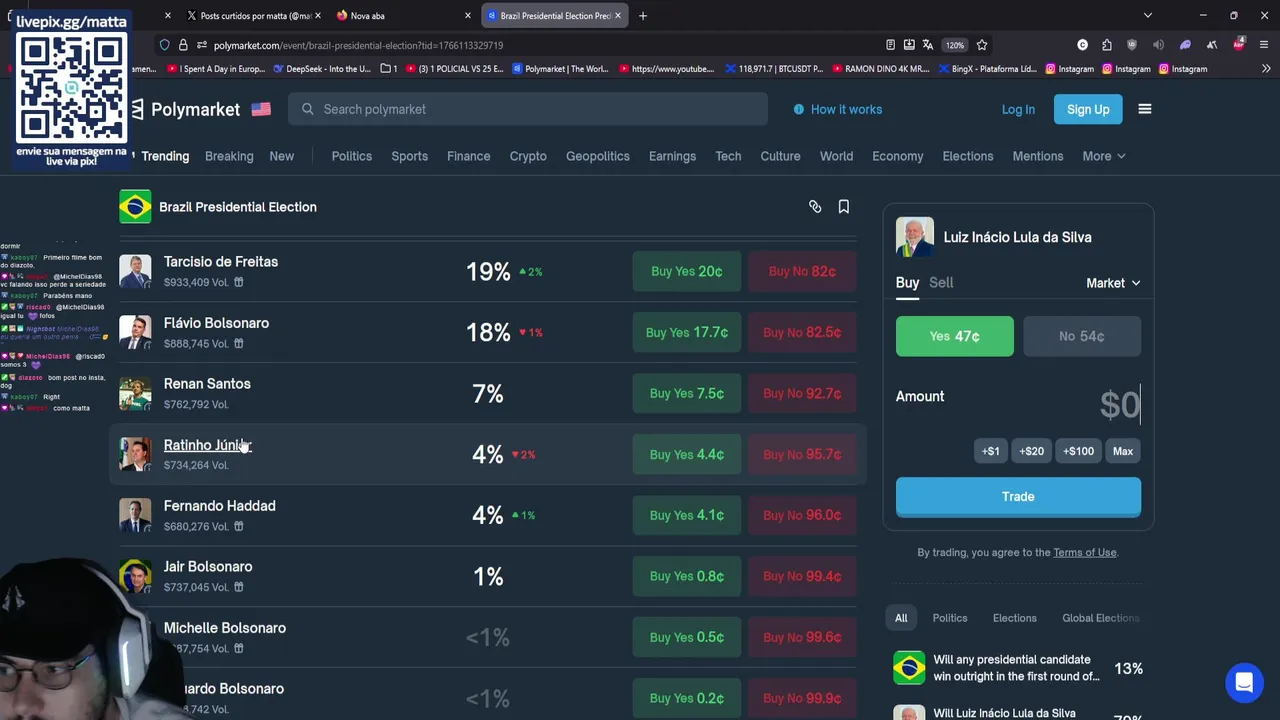Open the Sports category
Image resolution: width=1280 pixels, height=720 pixels.
coord(409,156)
